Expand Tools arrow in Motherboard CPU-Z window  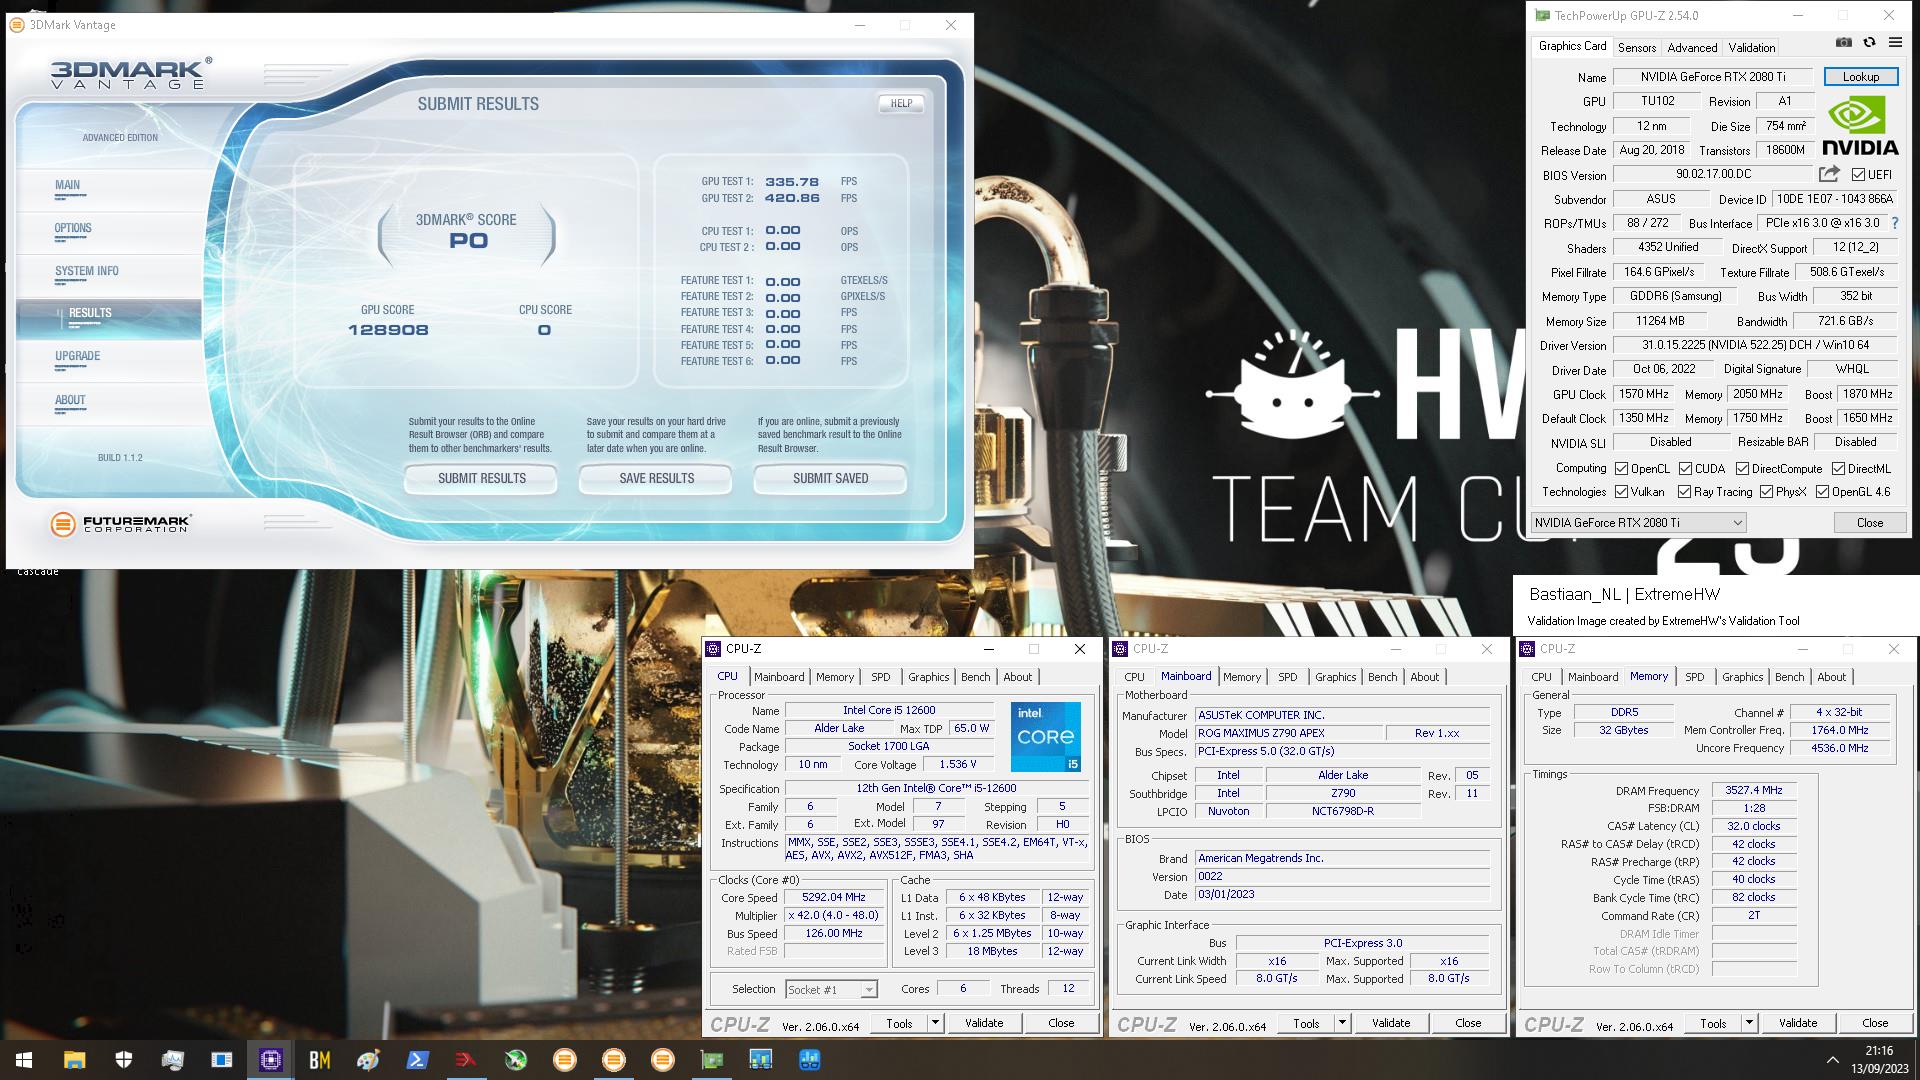click(x=1342, y=1023)
